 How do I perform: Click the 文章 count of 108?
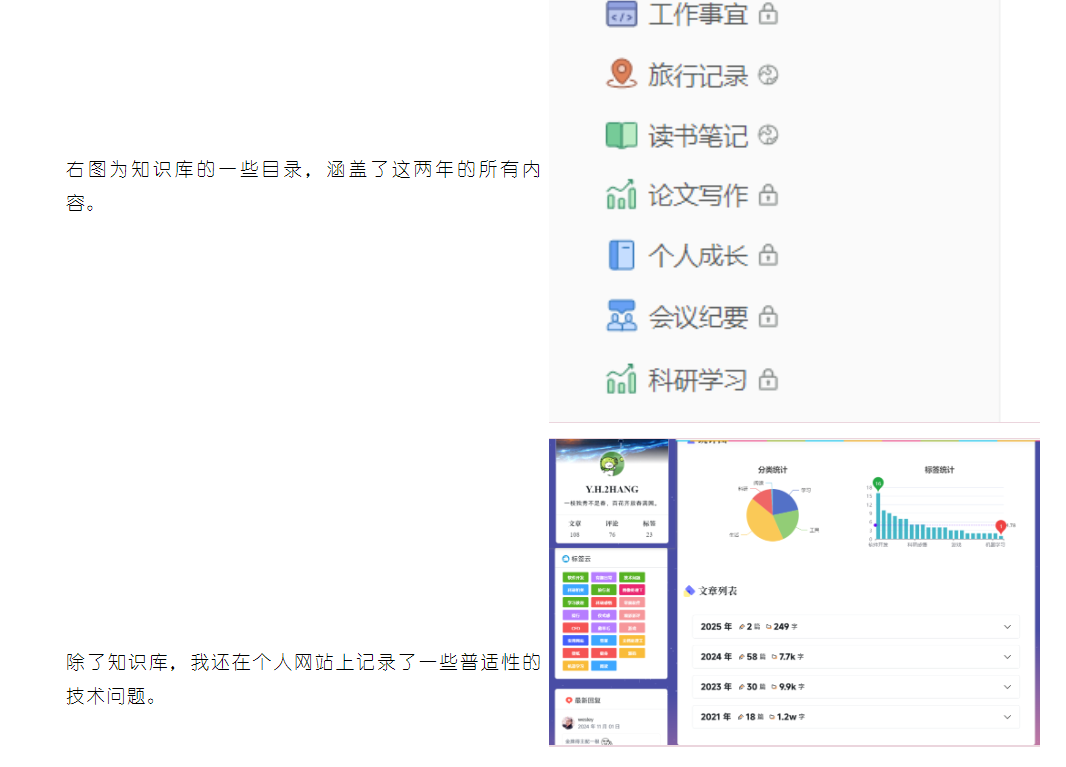[575, 534]
